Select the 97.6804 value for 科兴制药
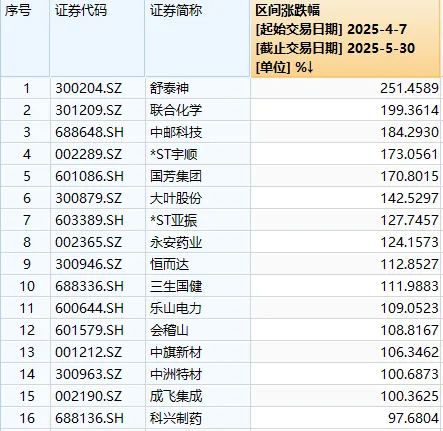The width and height of the screenshot is (443, 431). point(413,418)
